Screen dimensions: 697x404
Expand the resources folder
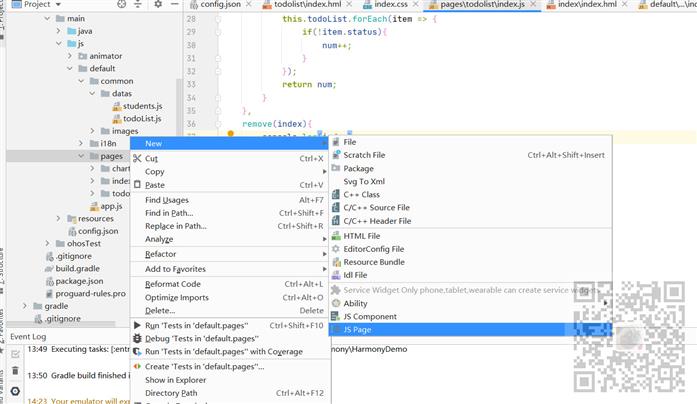tap(59, 218)
